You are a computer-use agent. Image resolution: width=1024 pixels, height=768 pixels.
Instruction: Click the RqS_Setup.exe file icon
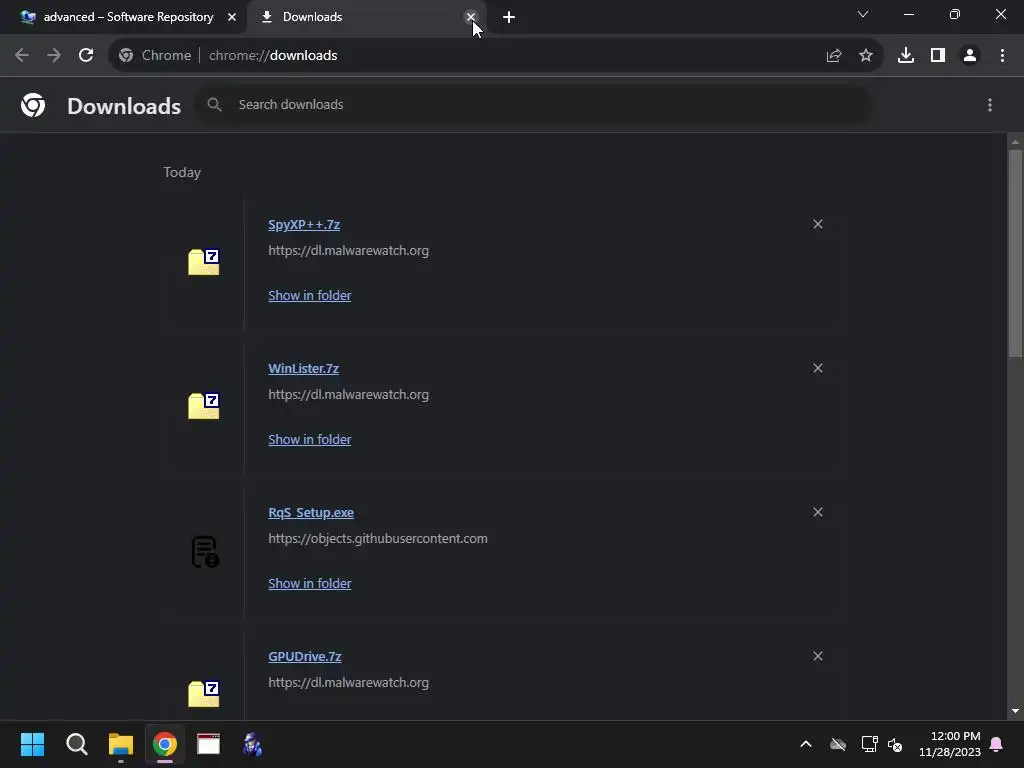(204, 552)
